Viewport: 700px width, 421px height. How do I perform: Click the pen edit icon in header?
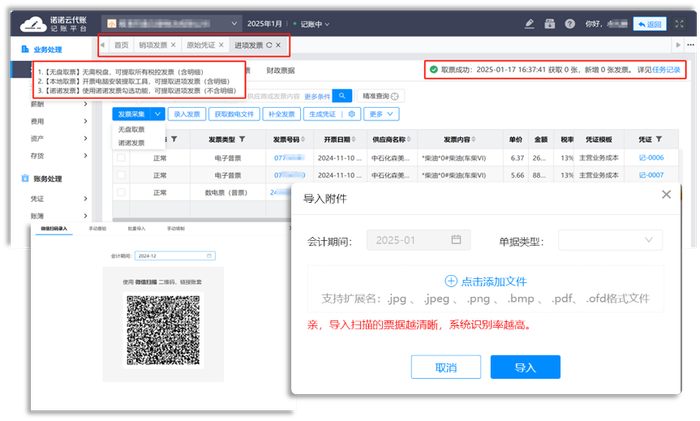click(x=529, y=24)
